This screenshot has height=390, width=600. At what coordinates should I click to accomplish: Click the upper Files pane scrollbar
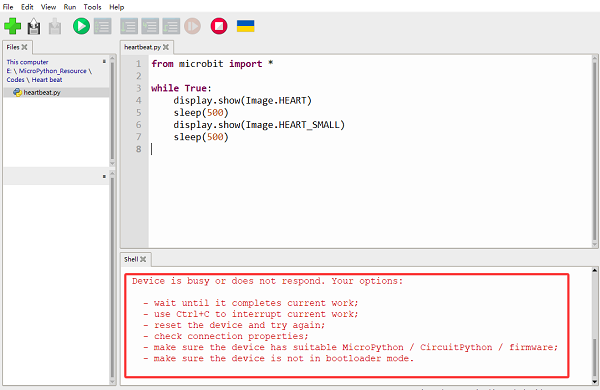point(112,111)
